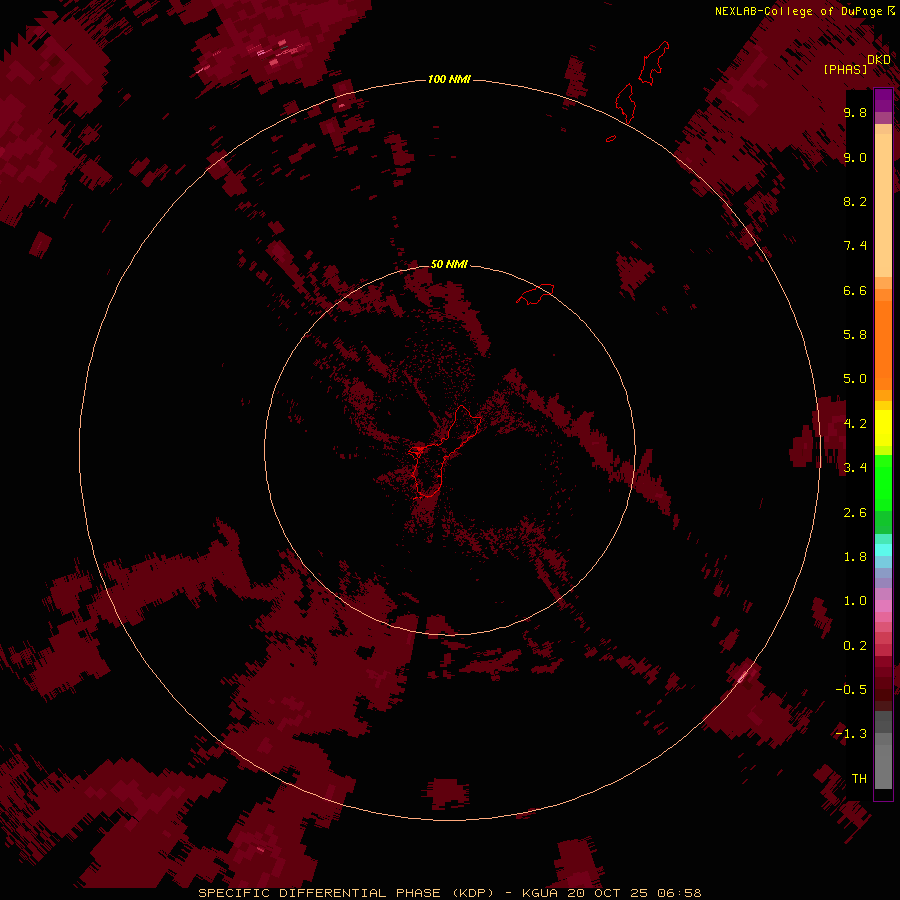Click the -0.5 scale value
Viewport: 900px width, 900px height.
(x=851, y=690)
